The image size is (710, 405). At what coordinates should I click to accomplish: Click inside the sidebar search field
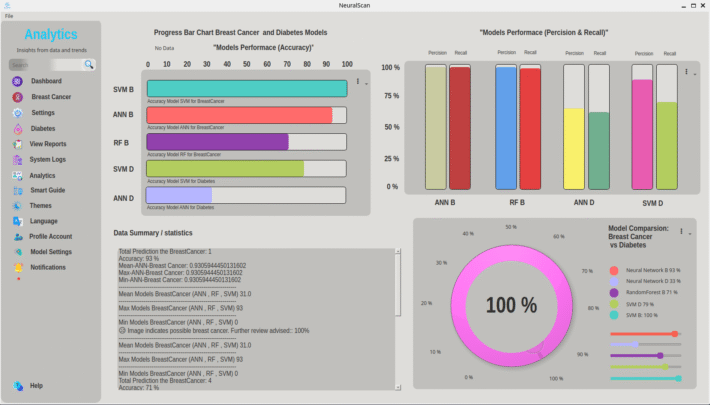(x=45, y=64)
